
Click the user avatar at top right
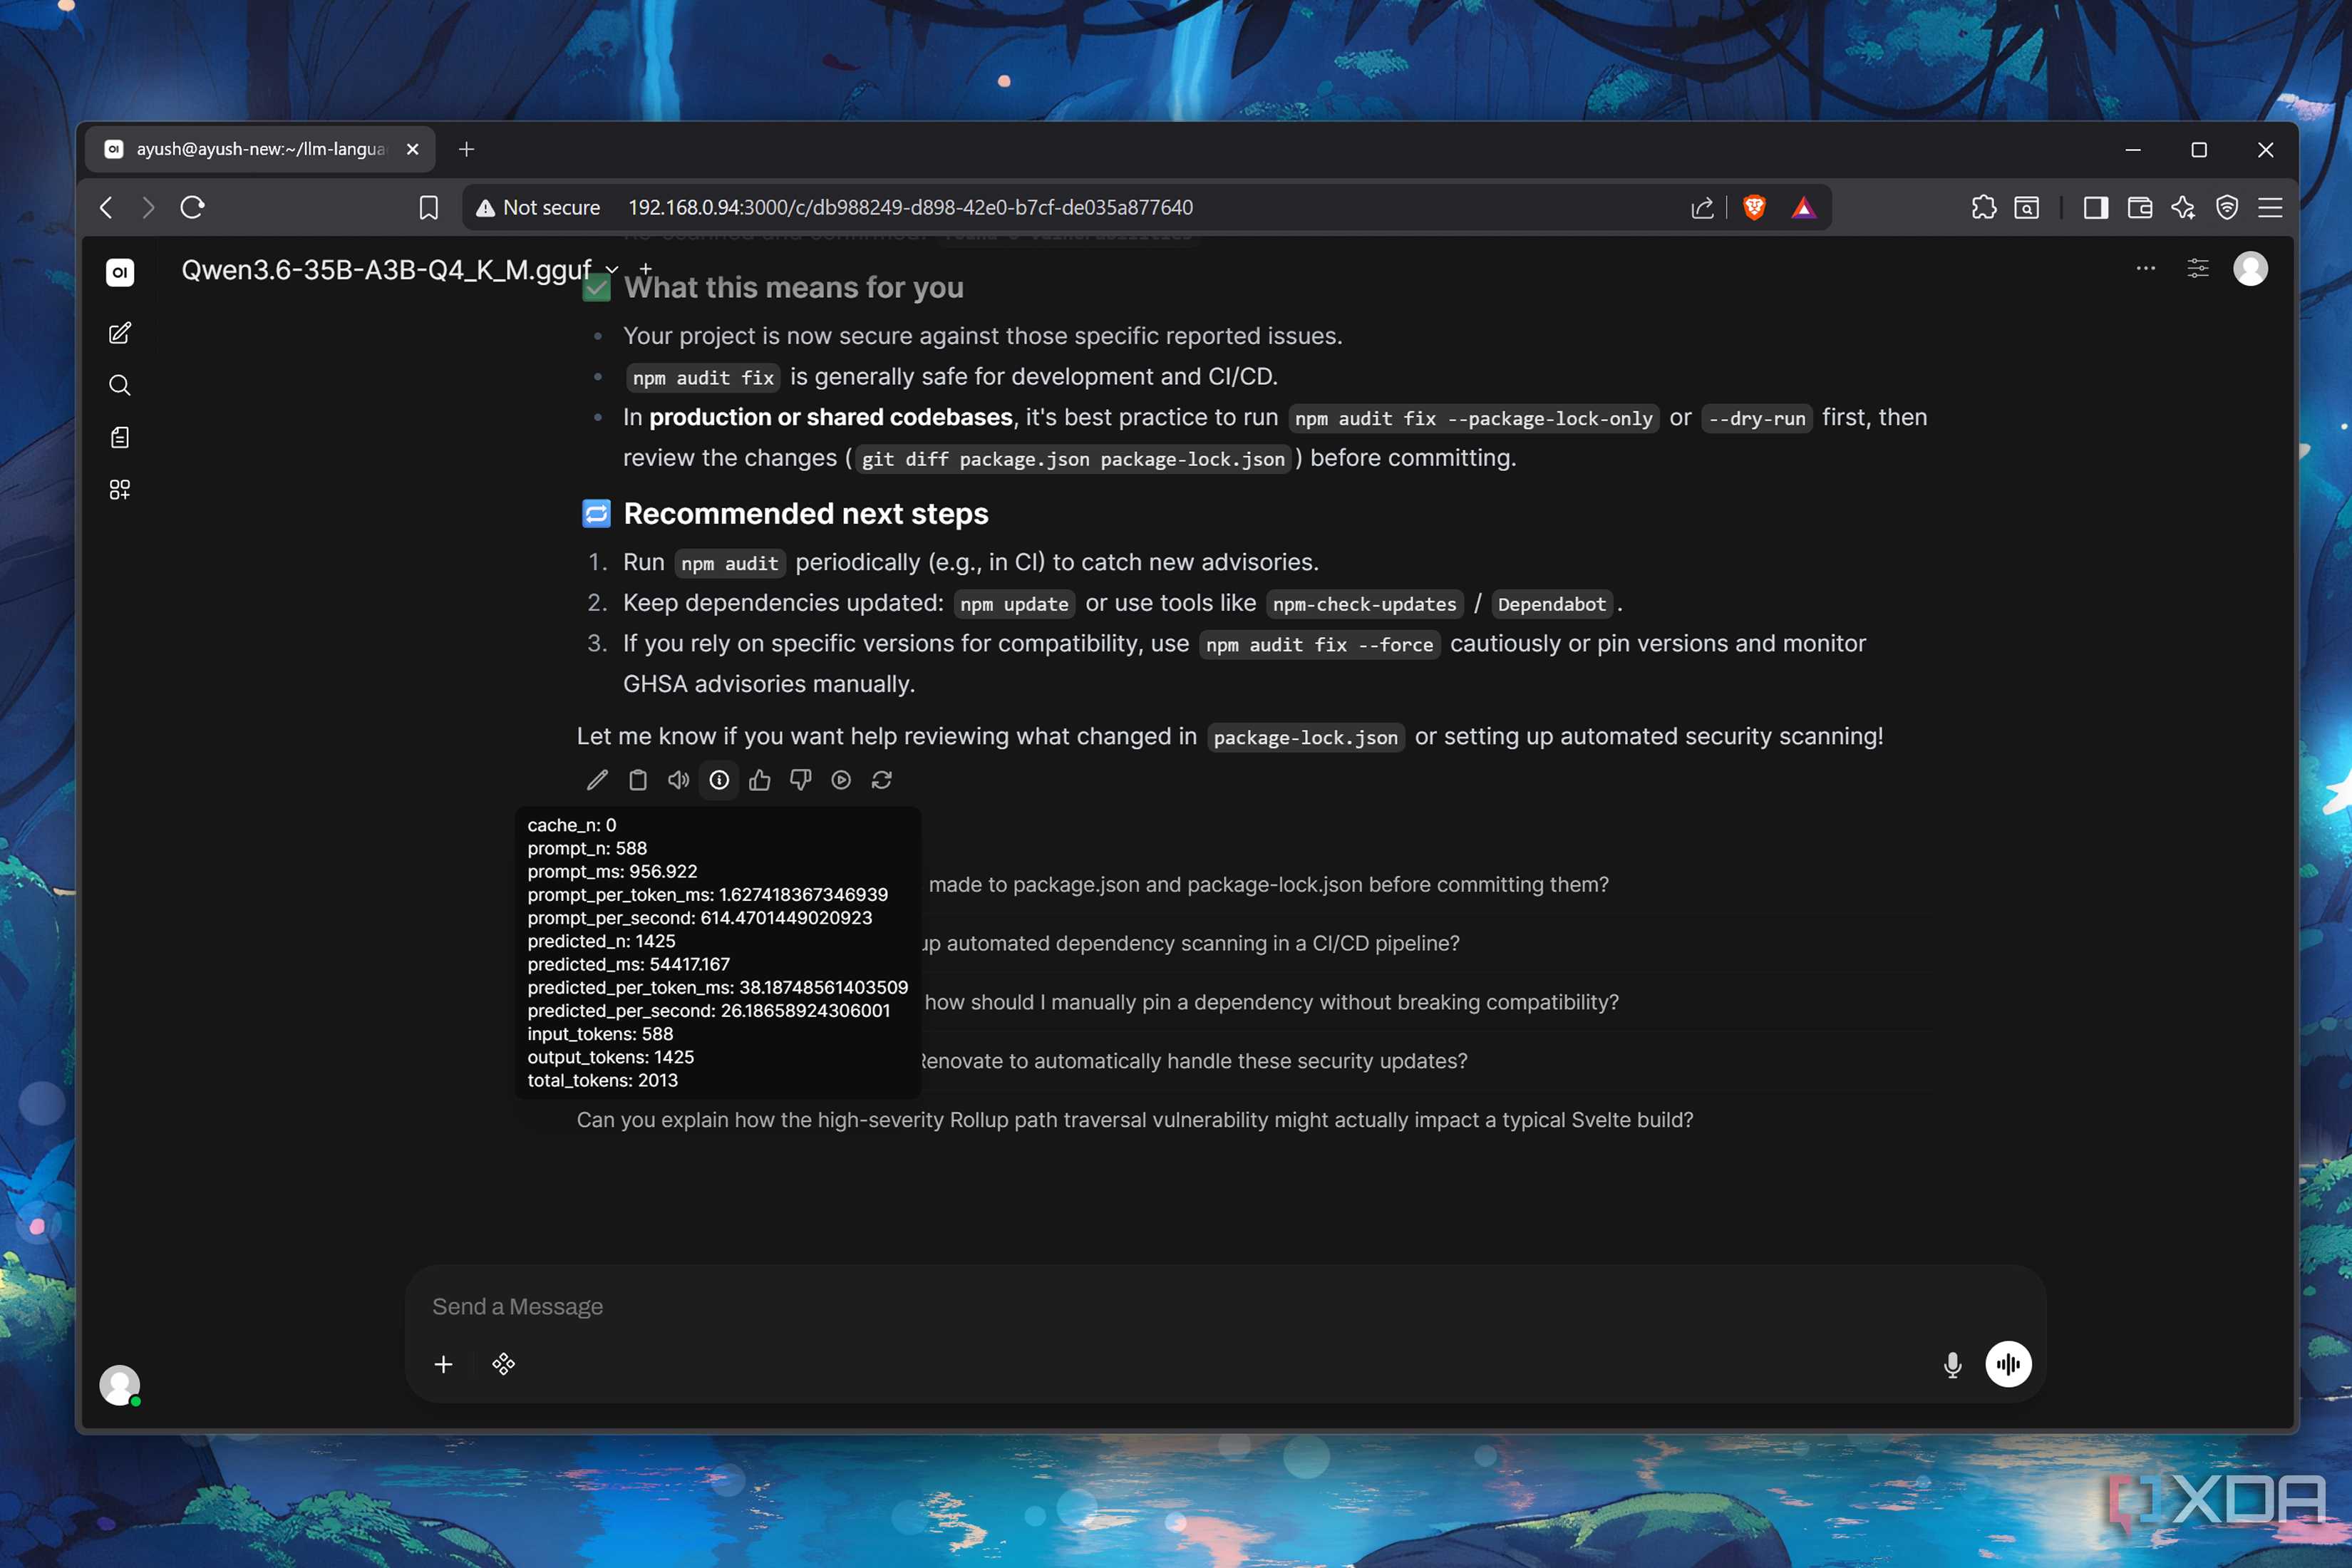[2250, 268]
